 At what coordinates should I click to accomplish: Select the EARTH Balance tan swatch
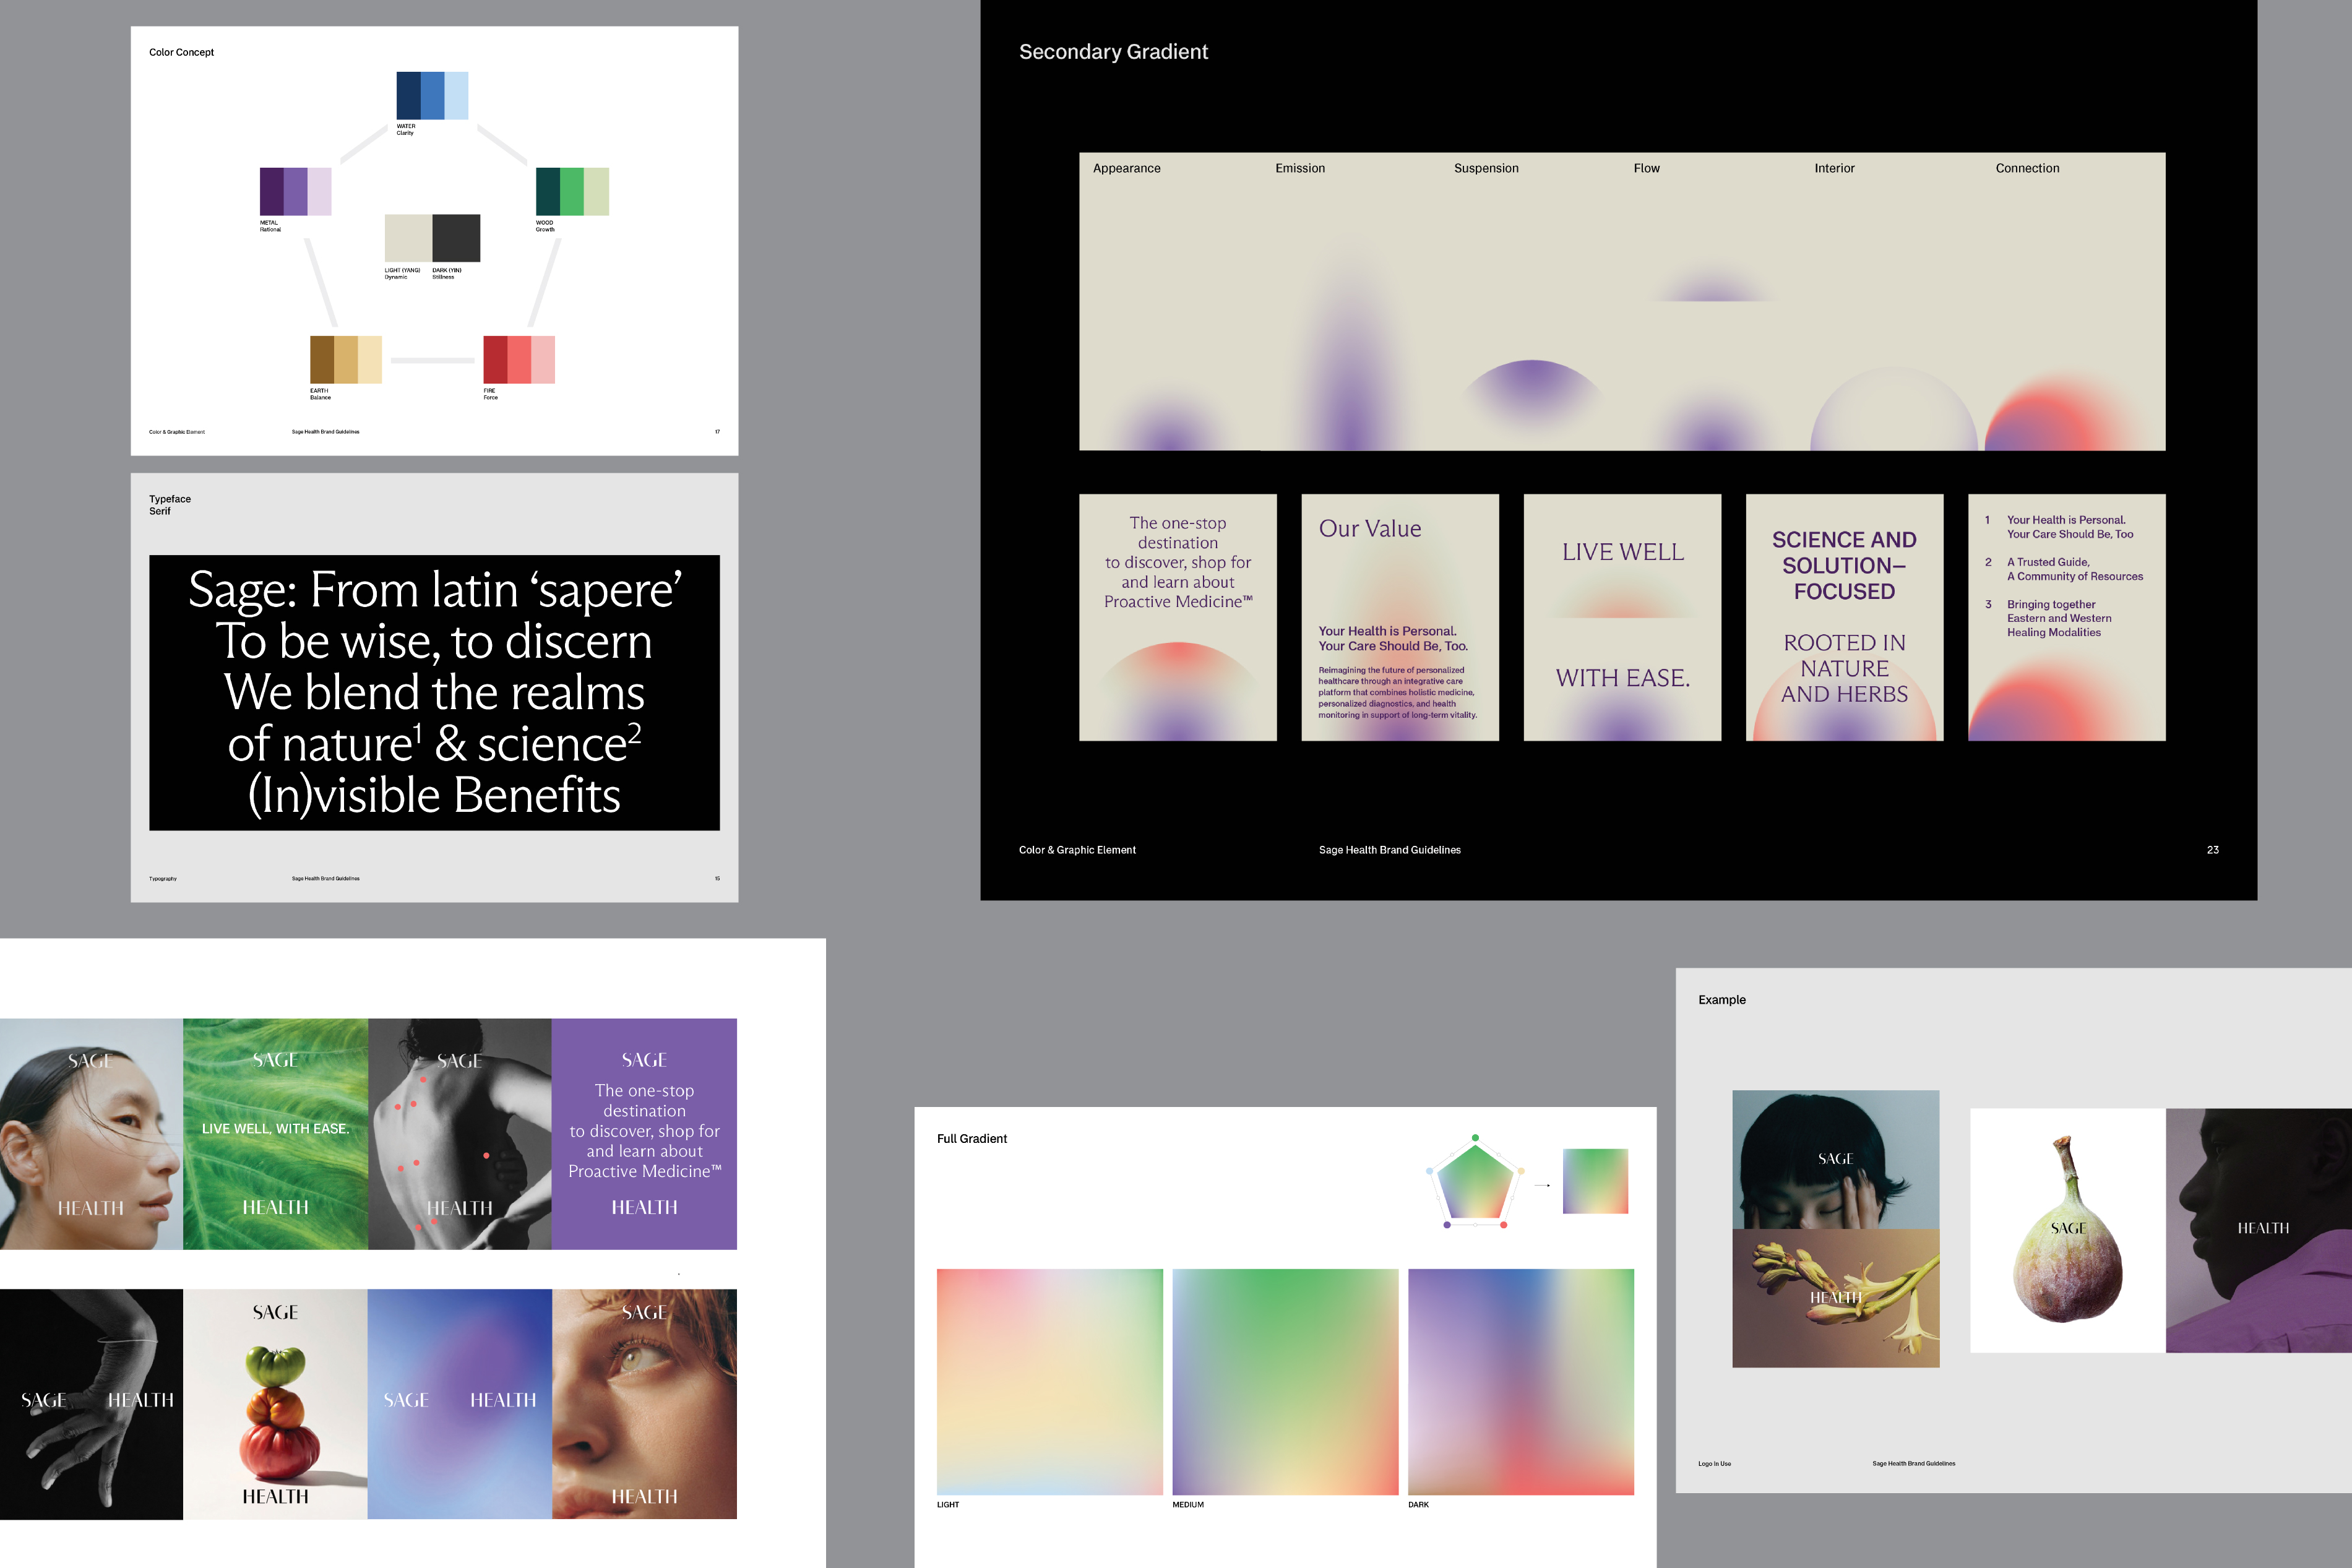pos(345,360)
